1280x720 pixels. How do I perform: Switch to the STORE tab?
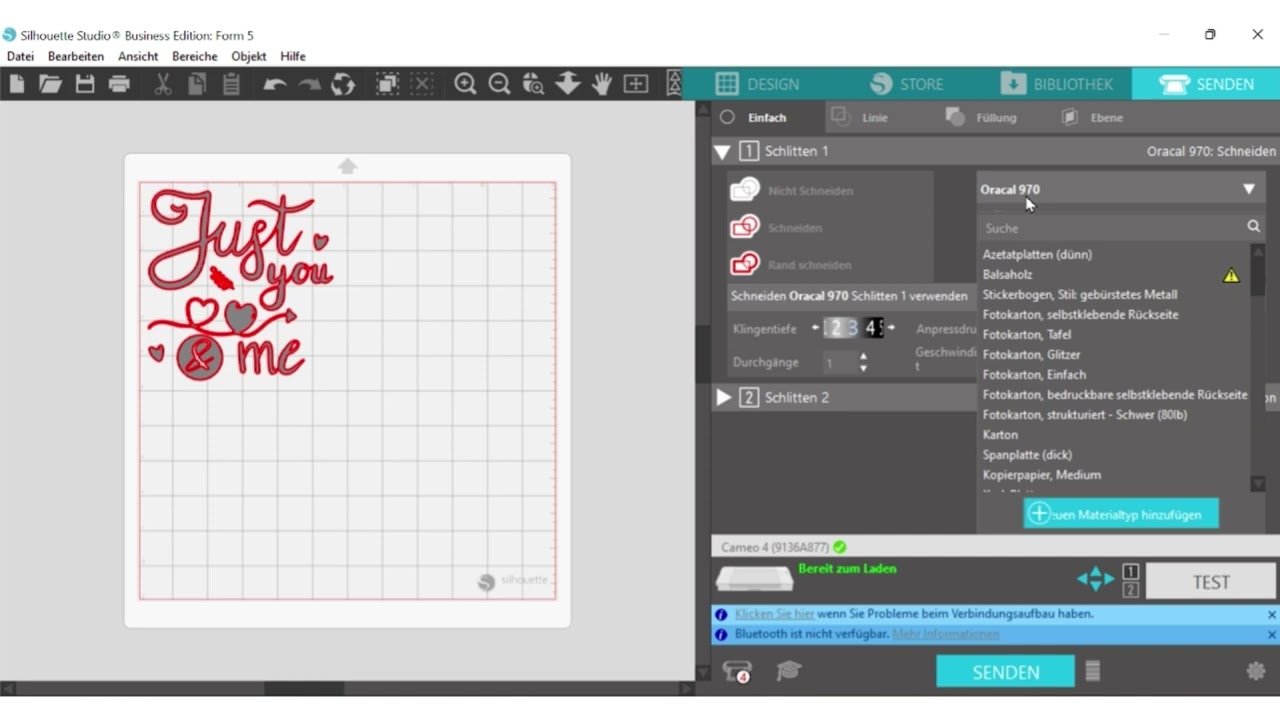pyautogui.click(x=906, y=84)
